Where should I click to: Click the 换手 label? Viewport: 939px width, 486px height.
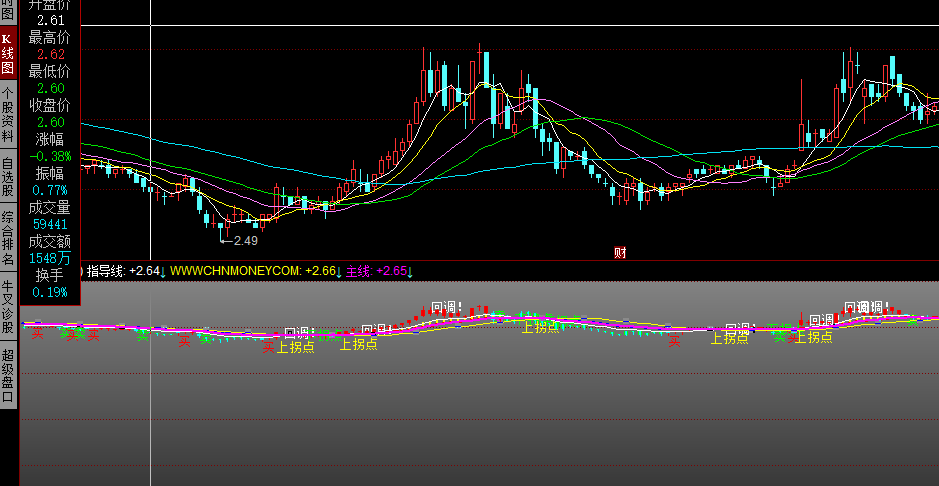coord(50,276)
